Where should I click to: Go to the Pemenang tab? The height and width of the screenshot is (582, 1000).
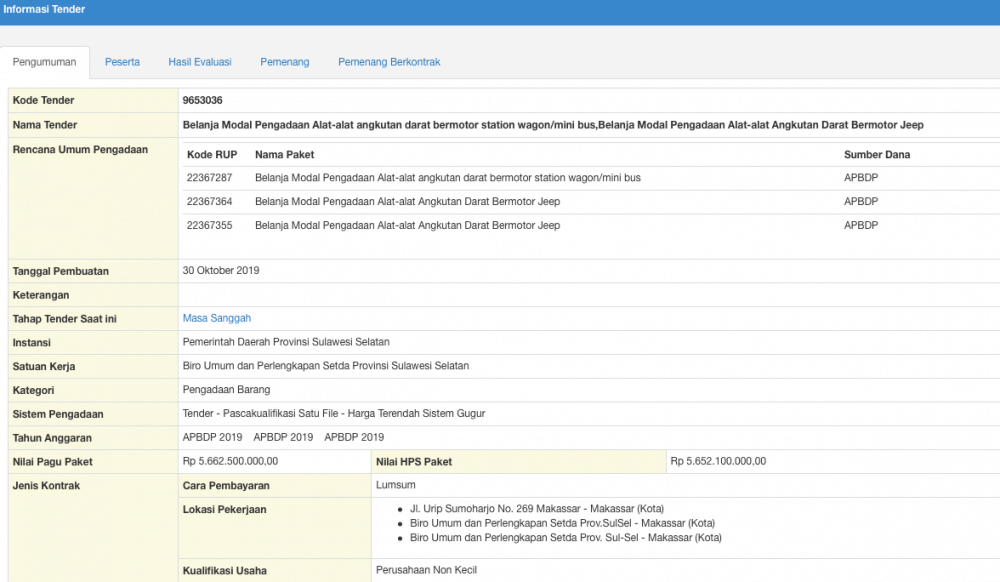pos(285,62)
